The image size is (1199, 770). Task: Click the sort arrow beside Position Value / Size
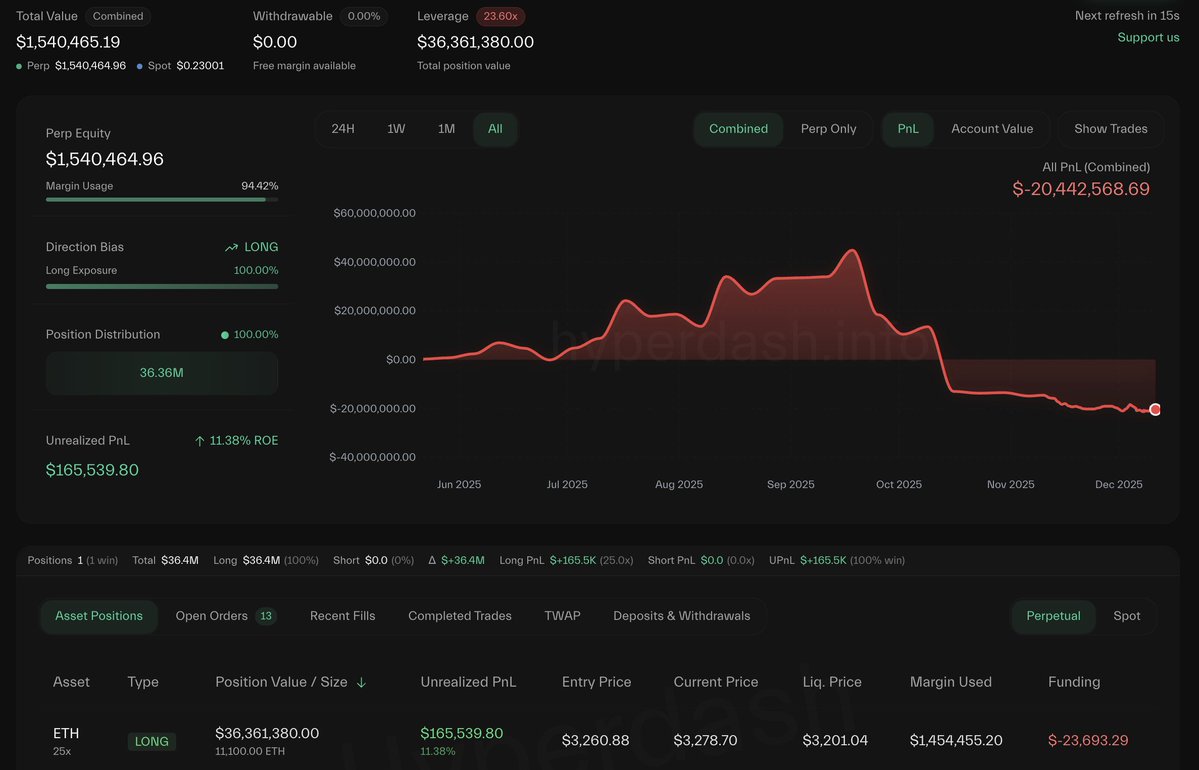click(x=361, y=682)
